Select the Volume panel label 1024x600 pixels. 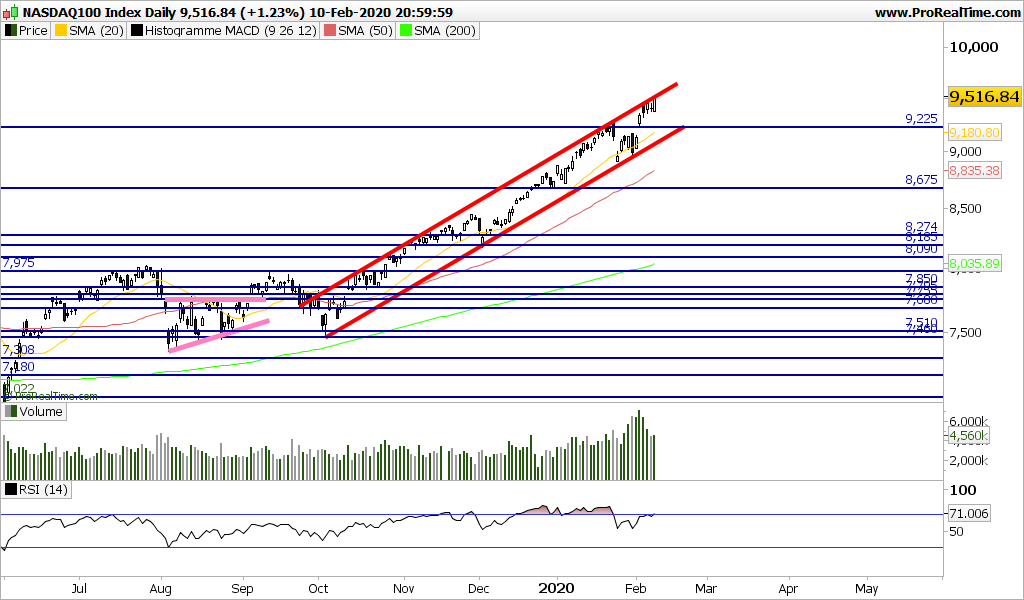pos(34,411)
